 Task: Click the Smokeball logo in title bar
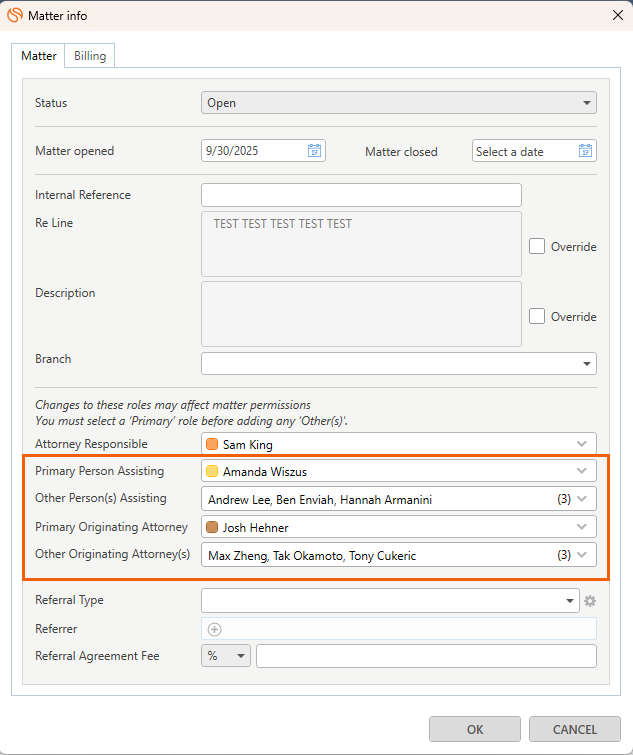(15, 14)
